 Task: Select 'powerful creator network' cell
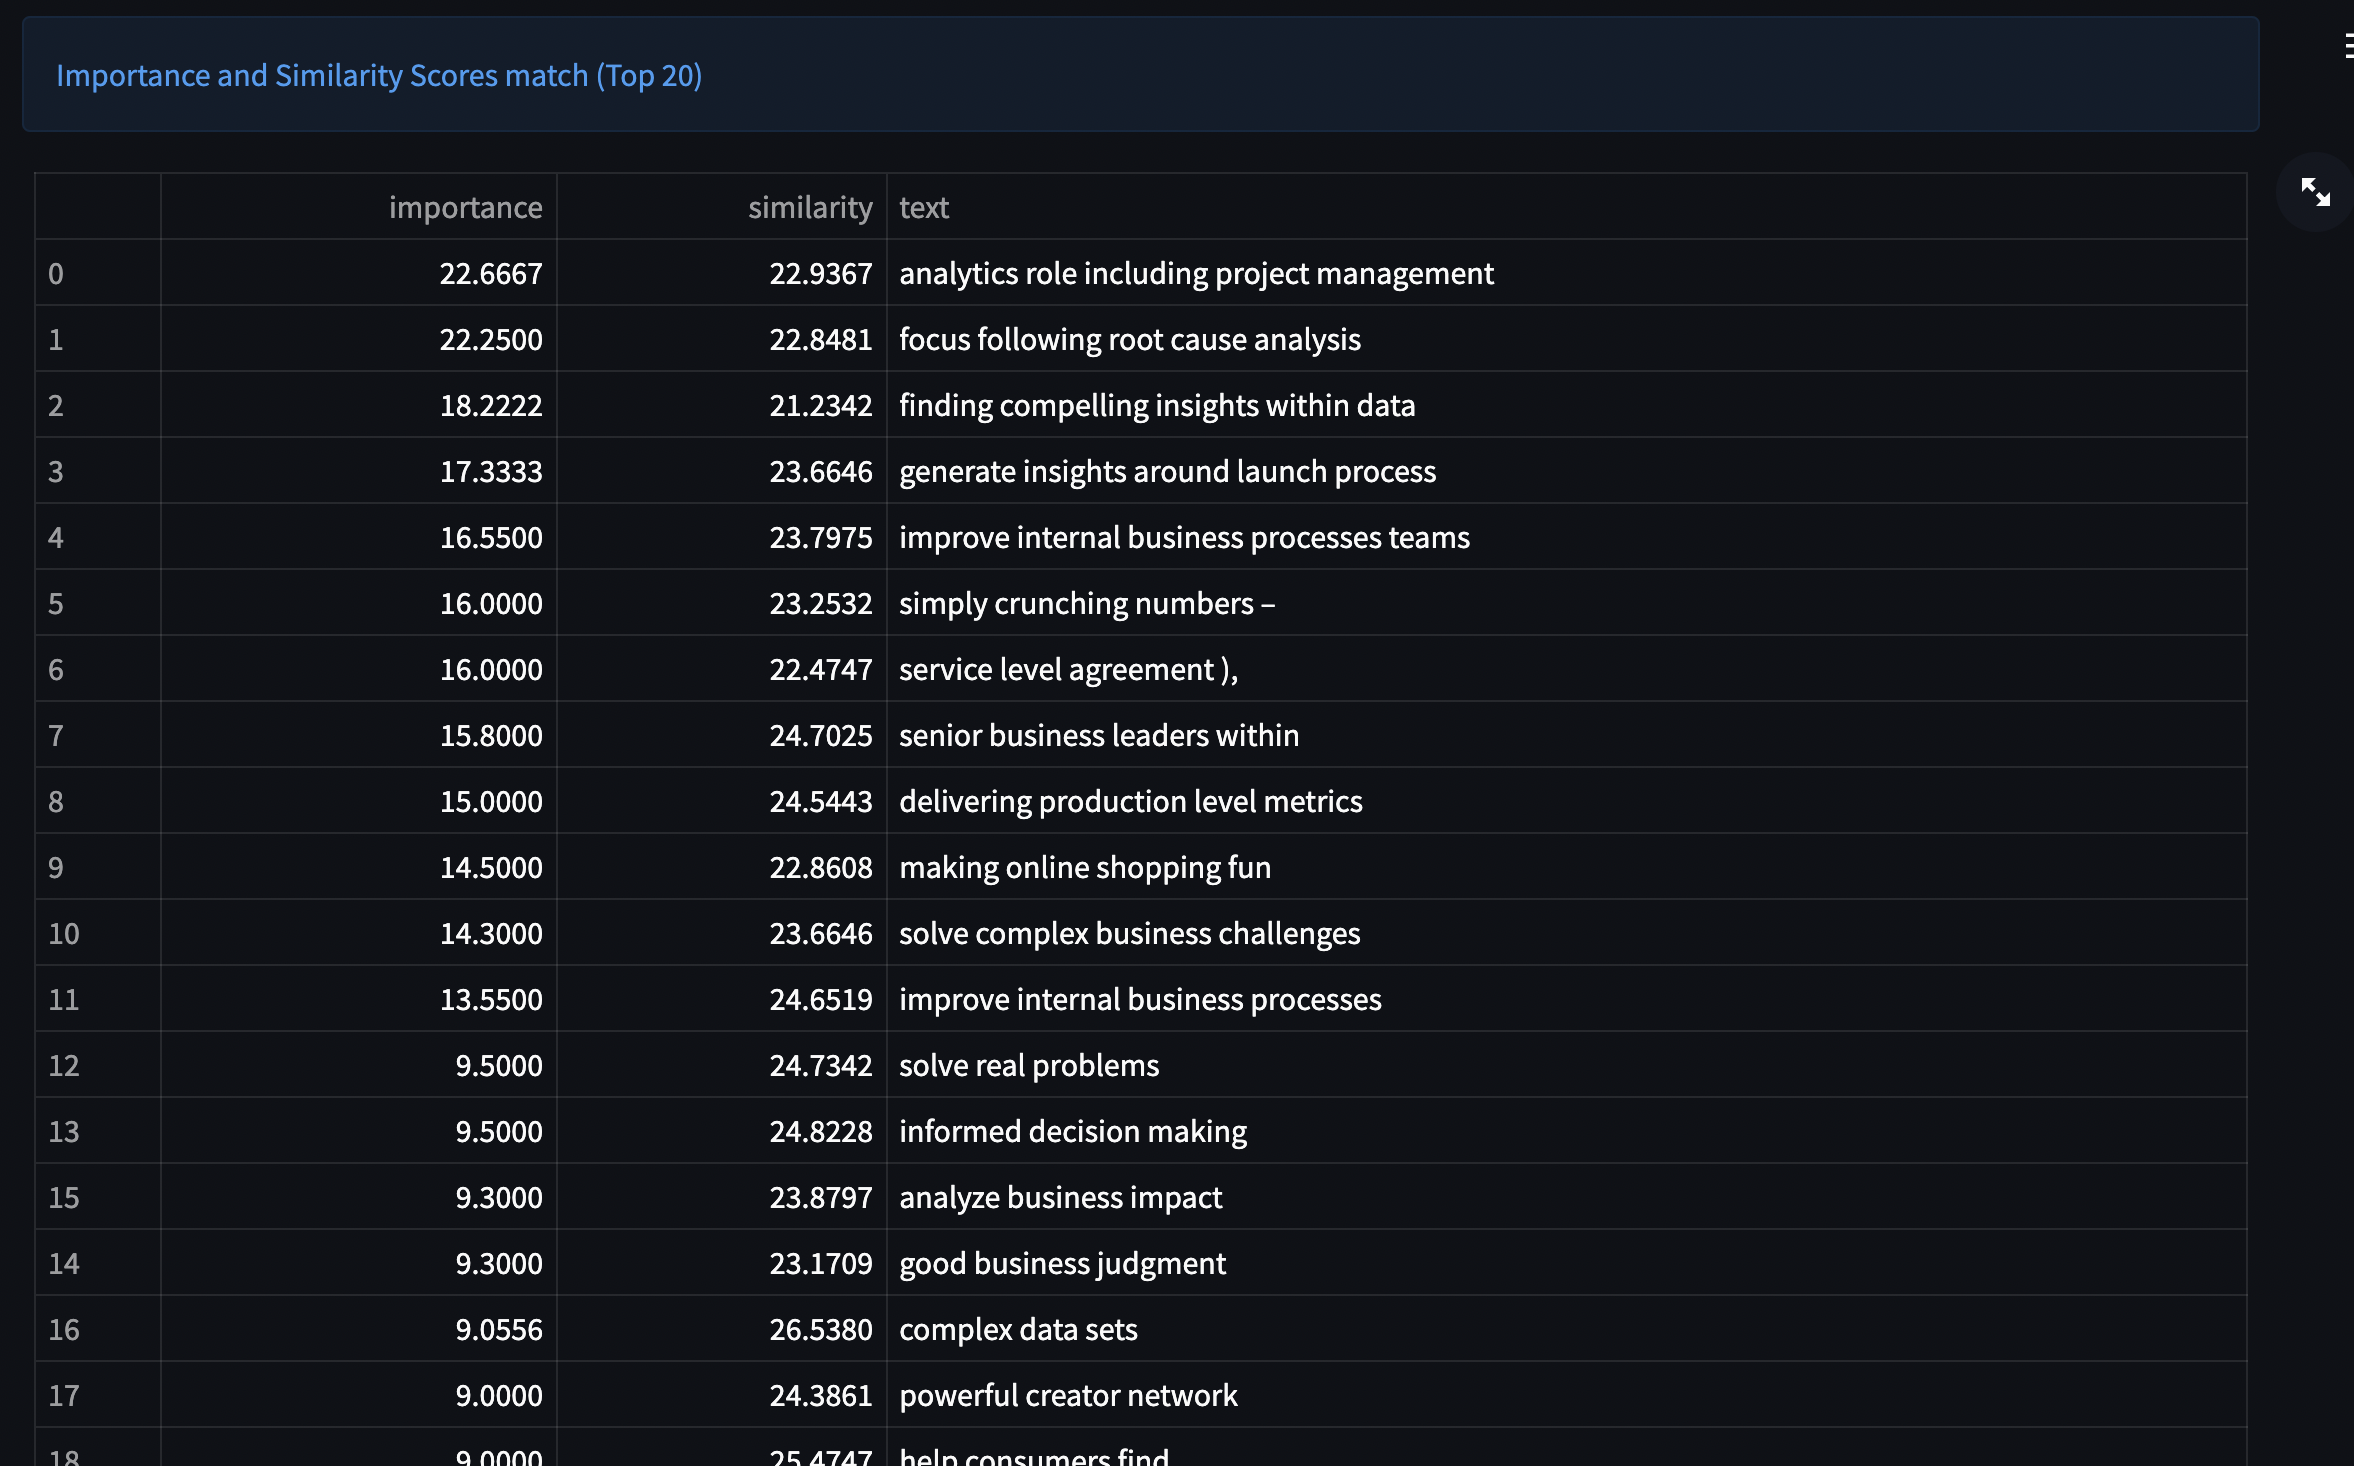(x=1068, y=1395)
